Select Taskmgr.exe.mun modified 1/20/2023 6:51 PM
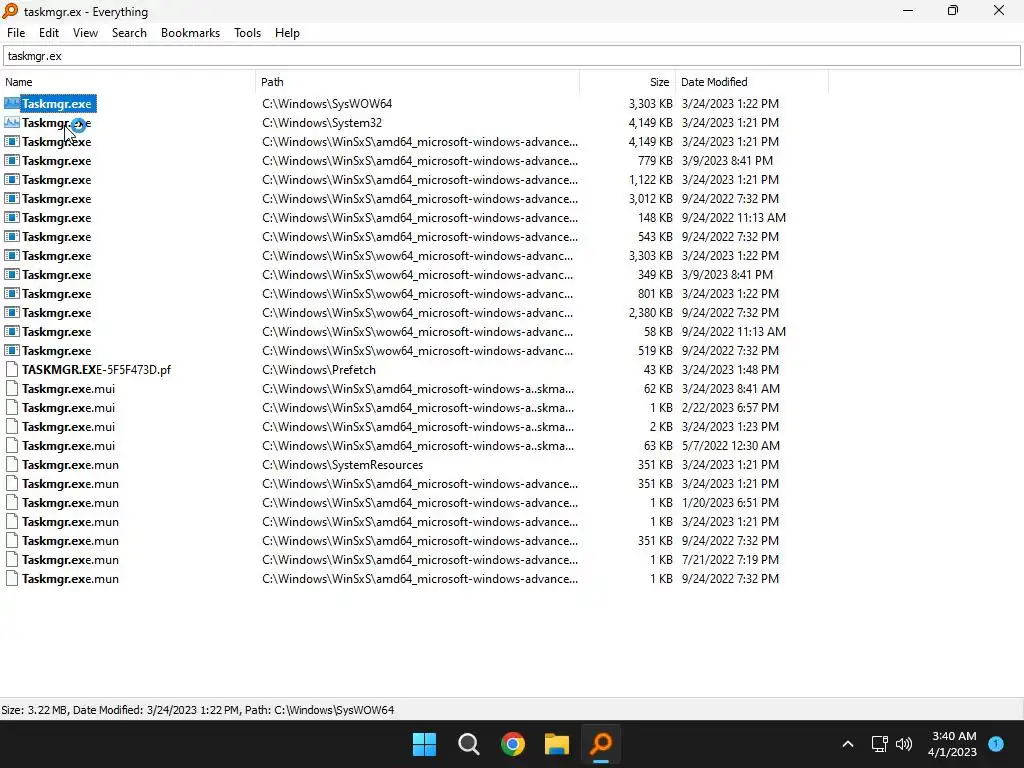The image size is (1024, 768). point(70,503)
